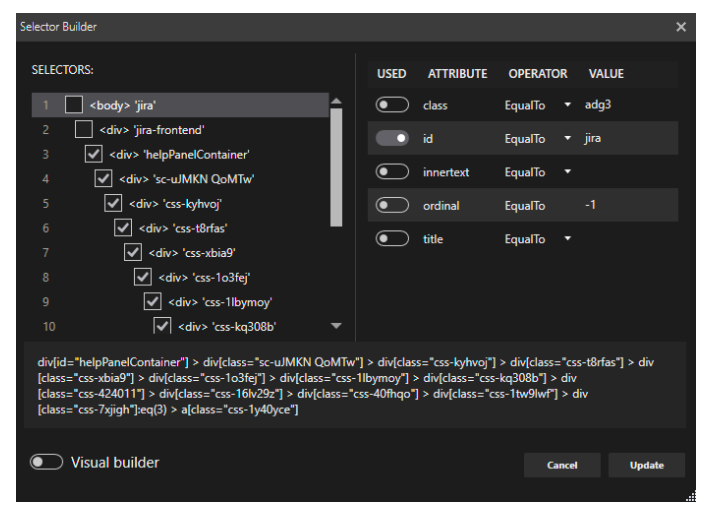Image resolution: width=710 pixels, height=518 pixels.
Task: Click the ATTRIBUTE column header
Action: pyautogui.click(x=457, y=74)
